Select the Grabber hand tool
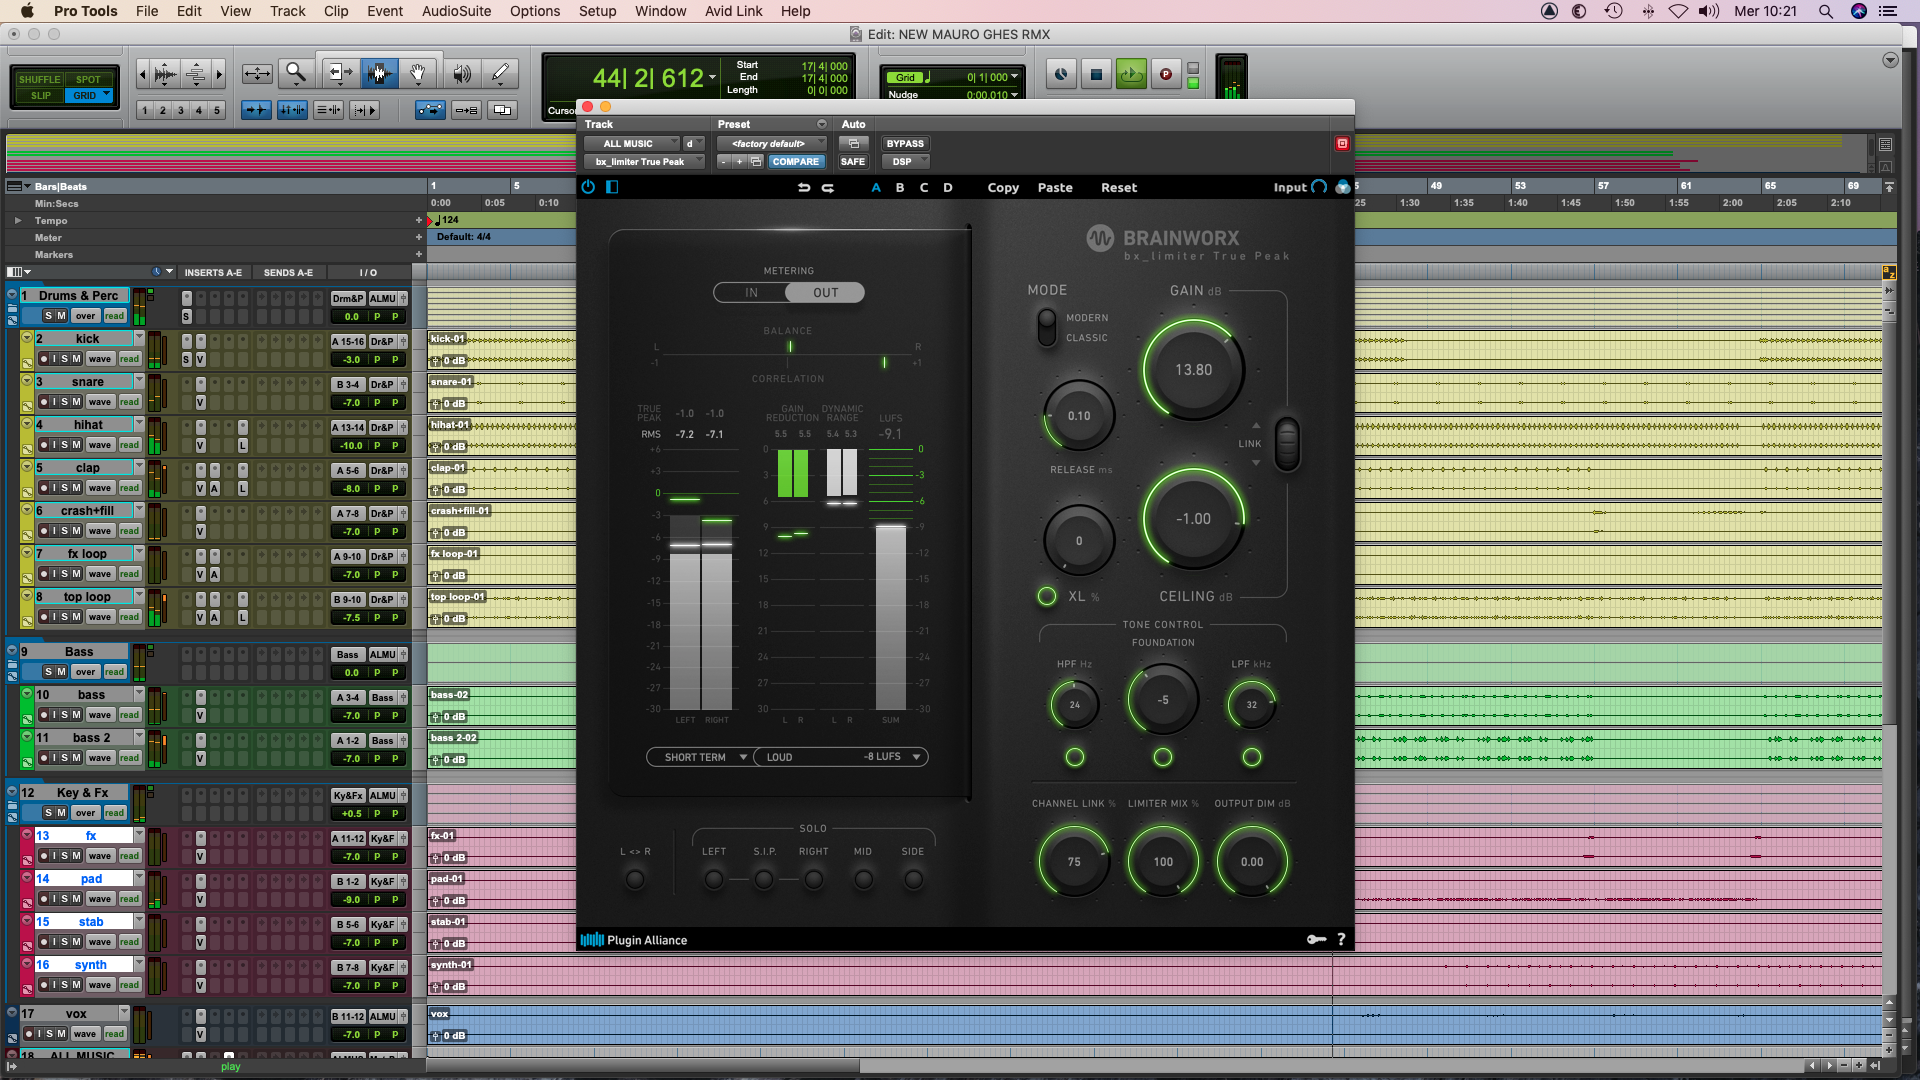1920x1080 pixels. point(418,73)
